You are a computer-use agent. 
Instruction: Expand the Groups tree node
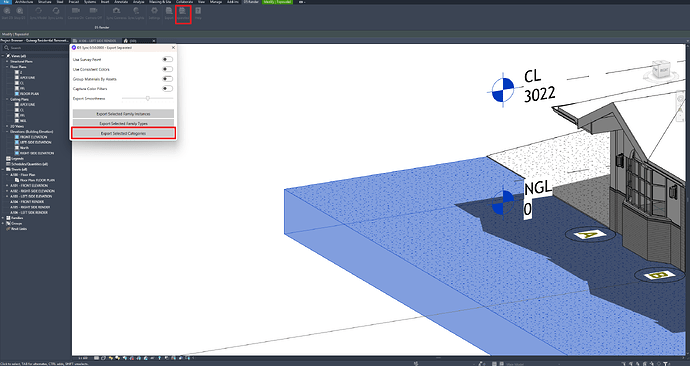tap(3, 223)
